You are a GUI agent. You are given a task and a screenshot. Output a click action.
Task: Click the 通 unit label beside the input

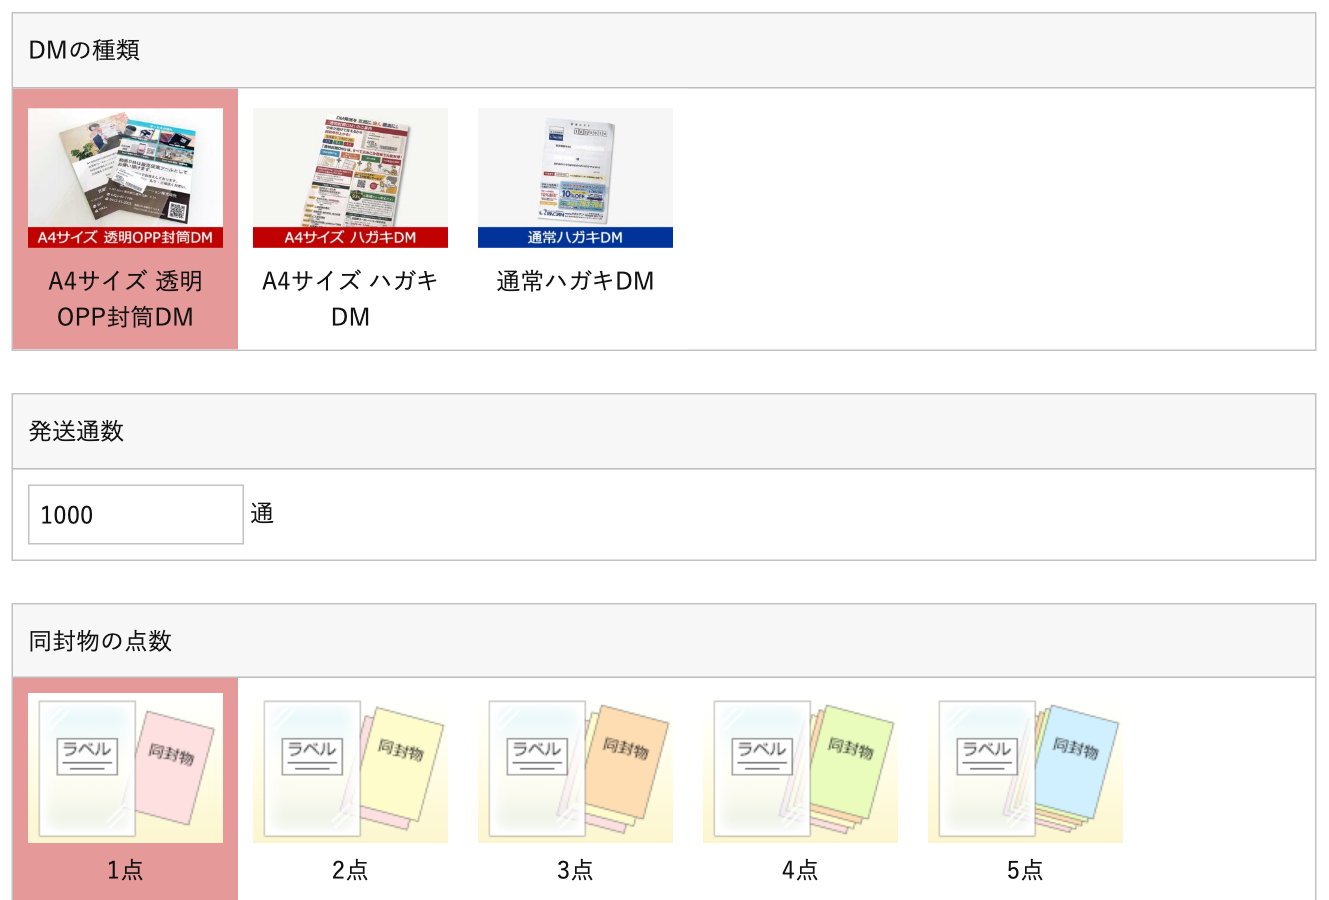pyautogui.click(x=262, y=514)
